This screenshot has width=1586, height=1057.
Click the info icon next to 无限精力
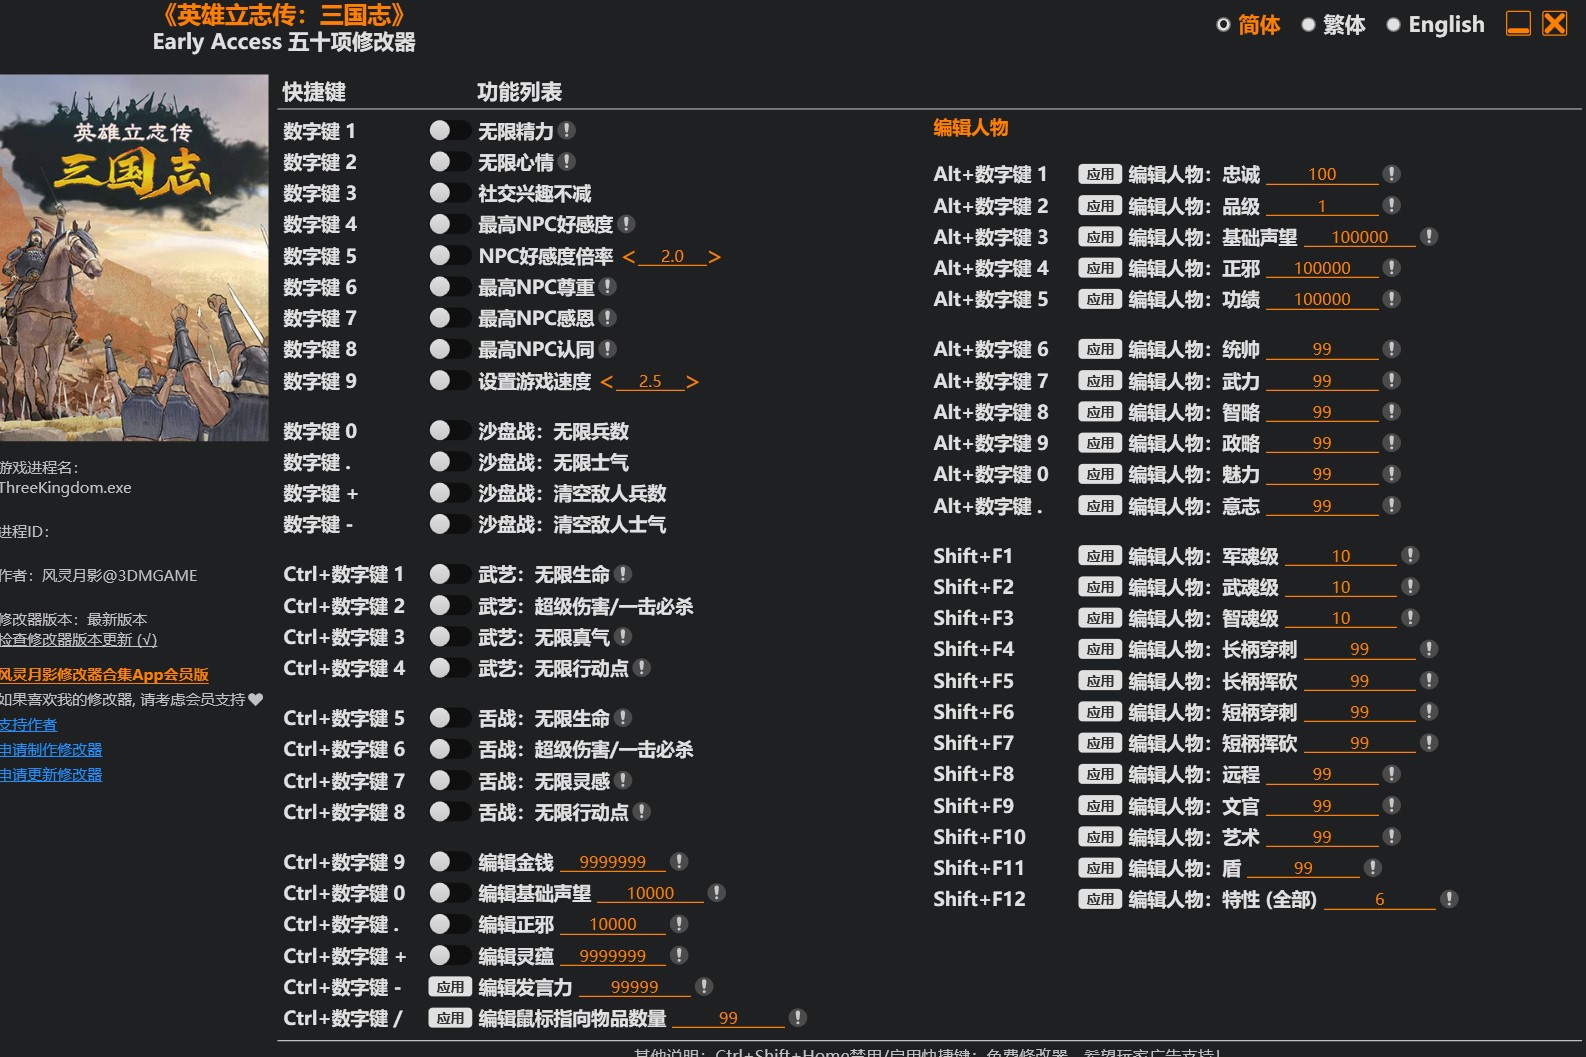(x=567, y=130)
